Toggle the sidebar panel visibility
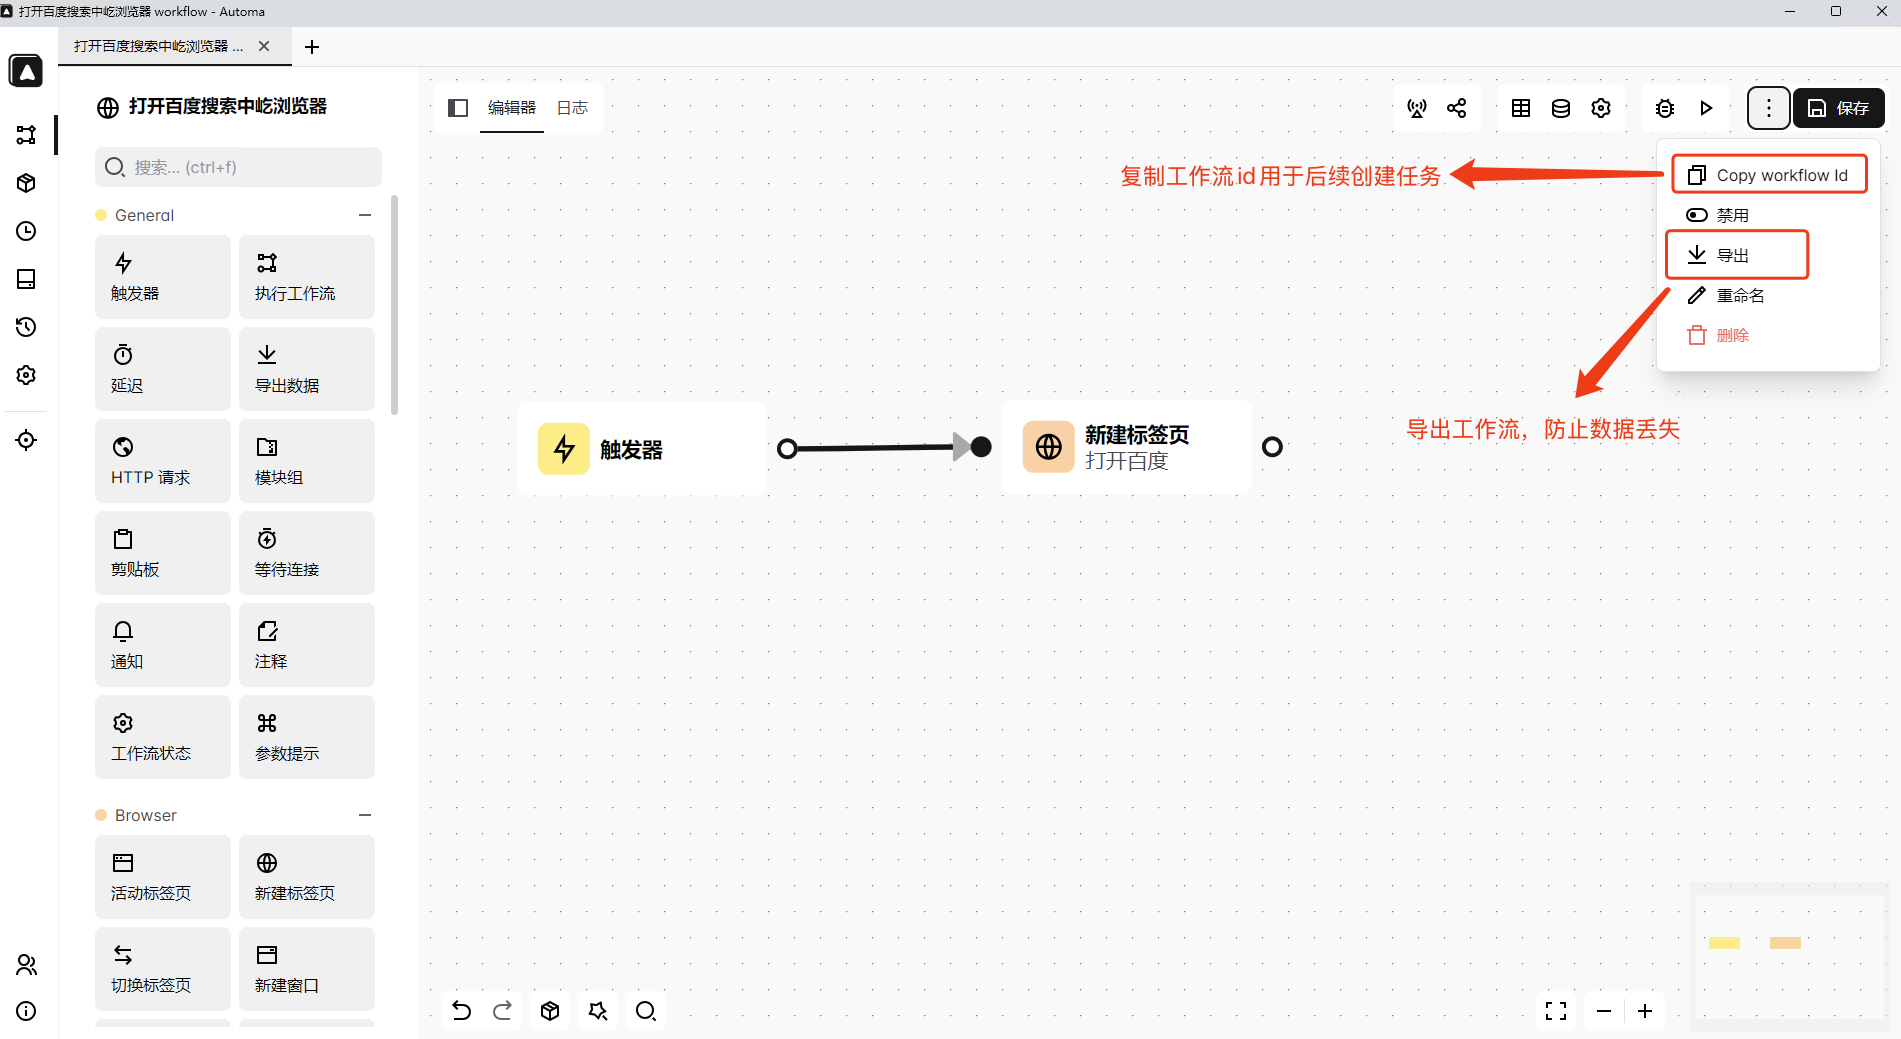This screenshot has width=1901, height=1039. click(458, 108)
